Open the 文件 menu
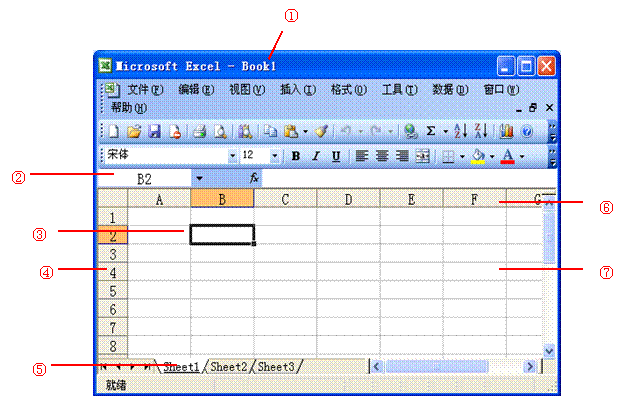Viewport: 627px width, 396px height. [145, 90]
